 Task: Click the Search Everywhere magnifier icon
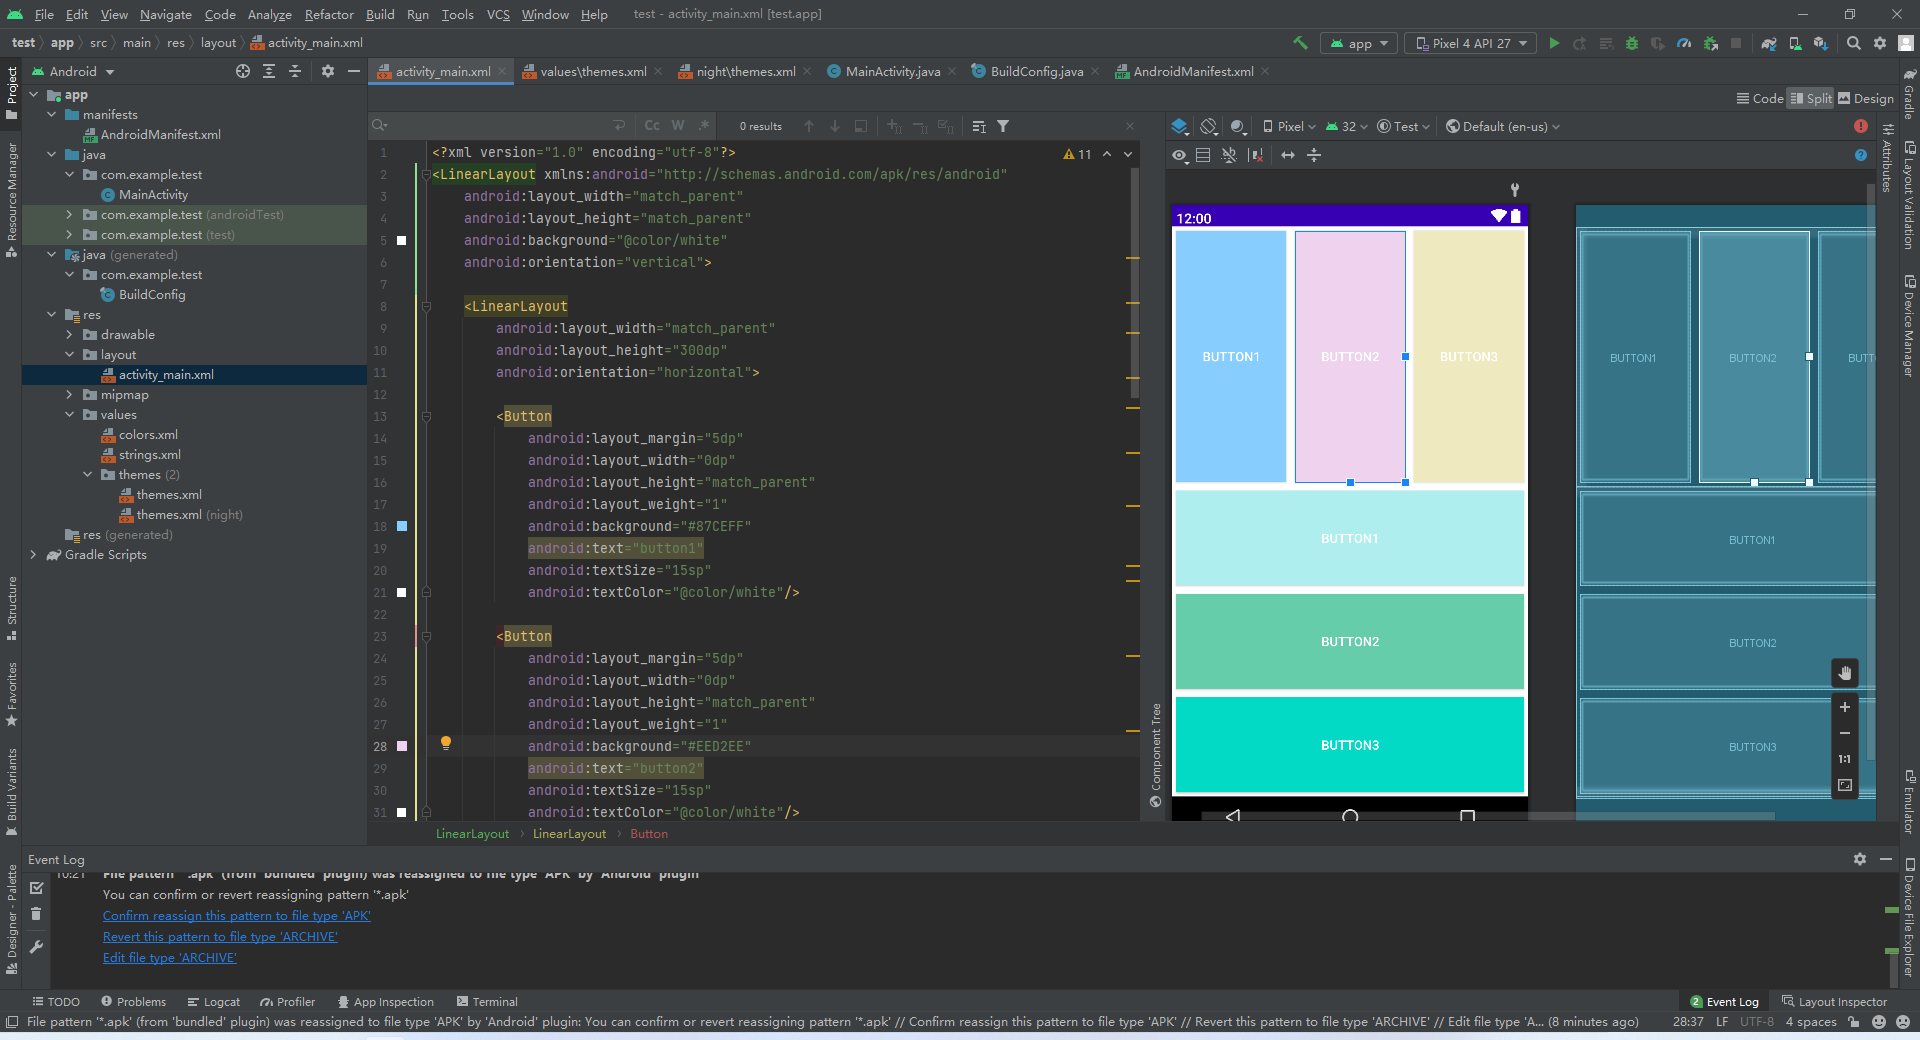click(1854, 43)
